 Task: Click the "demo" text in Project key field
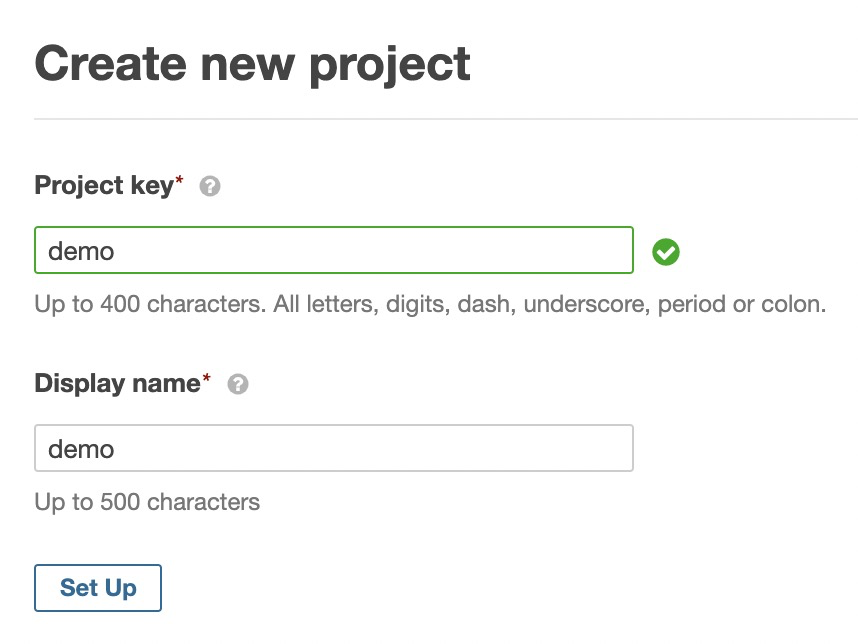81,251
